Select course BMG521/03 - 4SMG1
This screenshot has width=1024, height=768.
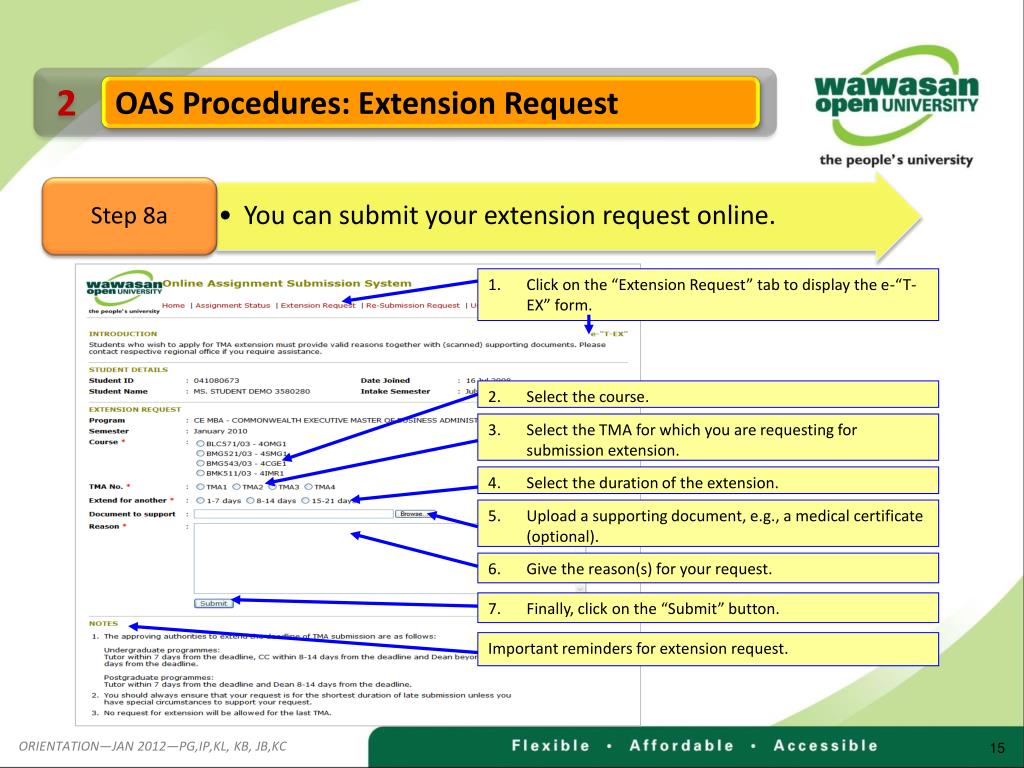click(x=200, y=453)
